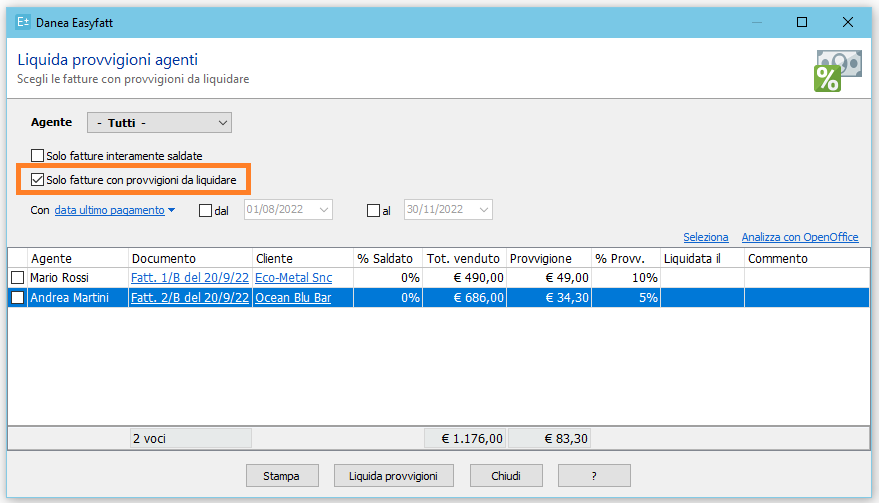The image size is (879, 503).
Task: Tick the Andrea Martini row checkbox
Action: [18, 298]
